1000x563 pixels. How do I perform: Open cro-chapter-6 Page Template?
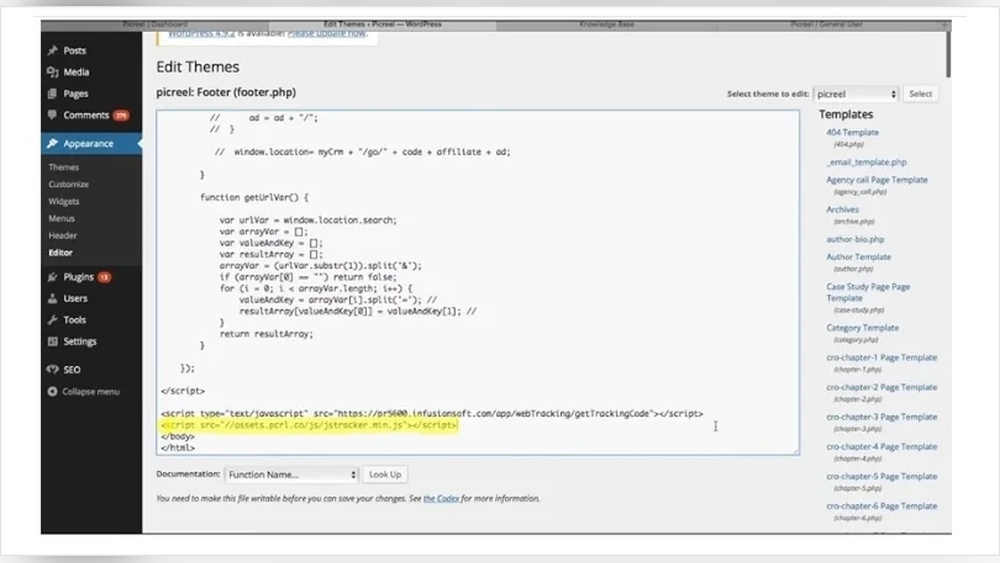(x=881, y=506)
